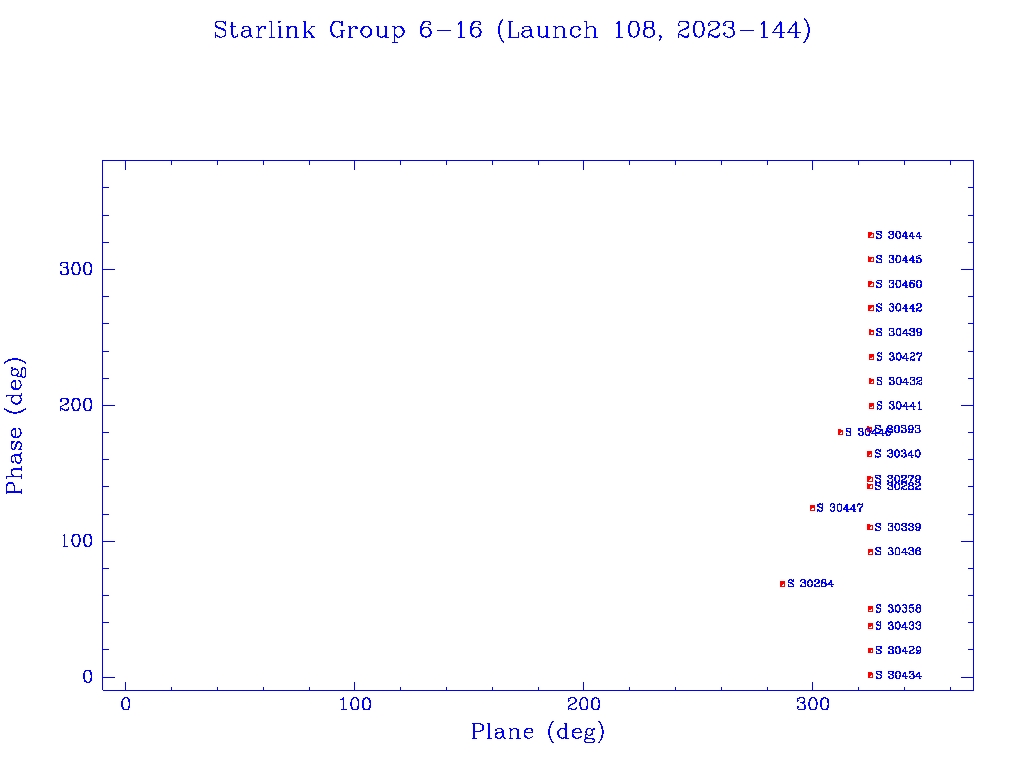This screenshot has width=1024, height=768.
Task: Select the red marker beside S 30433
Action: click(870, 626)
